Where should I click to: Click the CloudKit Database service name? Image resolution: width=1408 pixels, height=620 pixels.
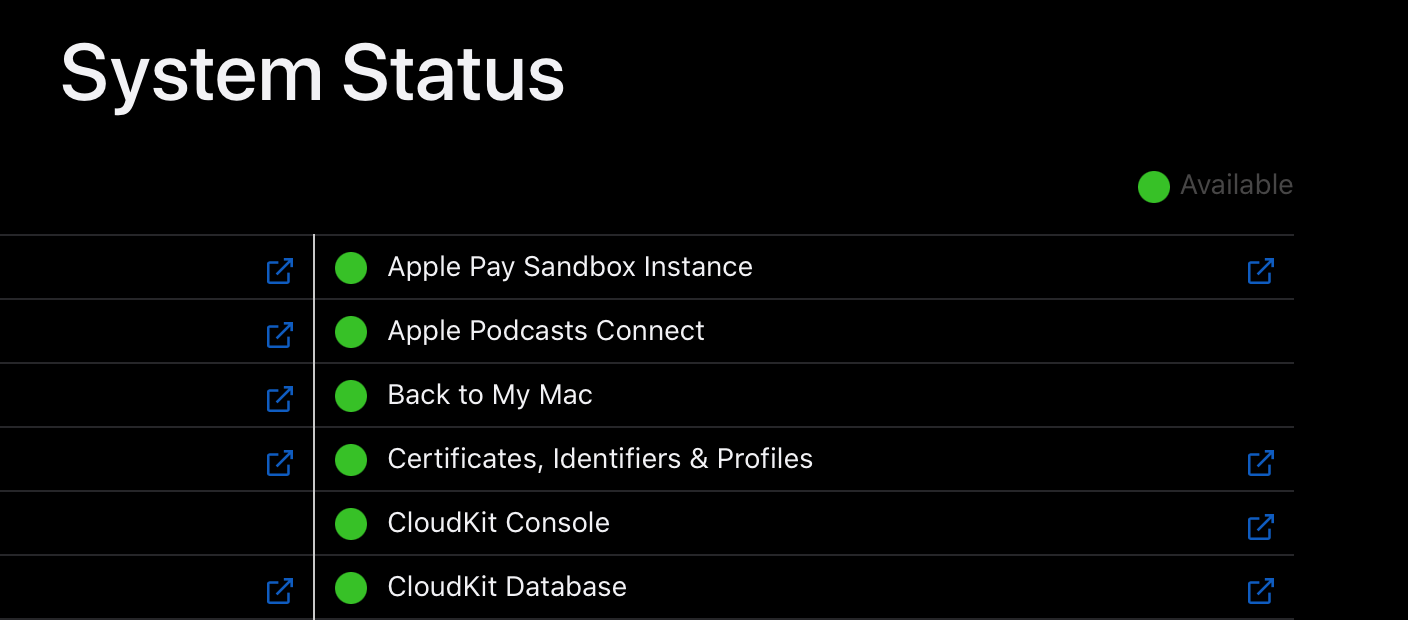coord(506,587)
